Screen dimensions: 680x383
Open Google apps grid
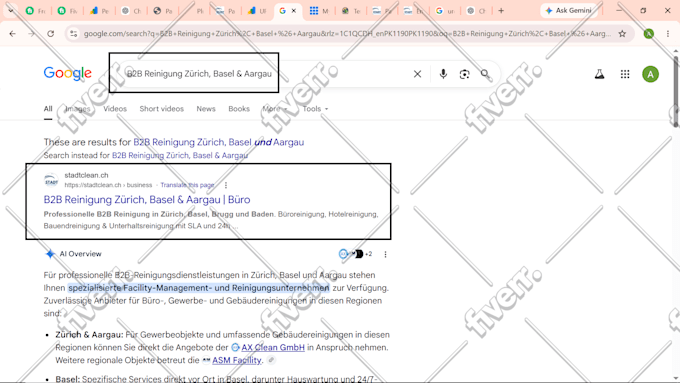pyautogui.click(x=625, y=74)
